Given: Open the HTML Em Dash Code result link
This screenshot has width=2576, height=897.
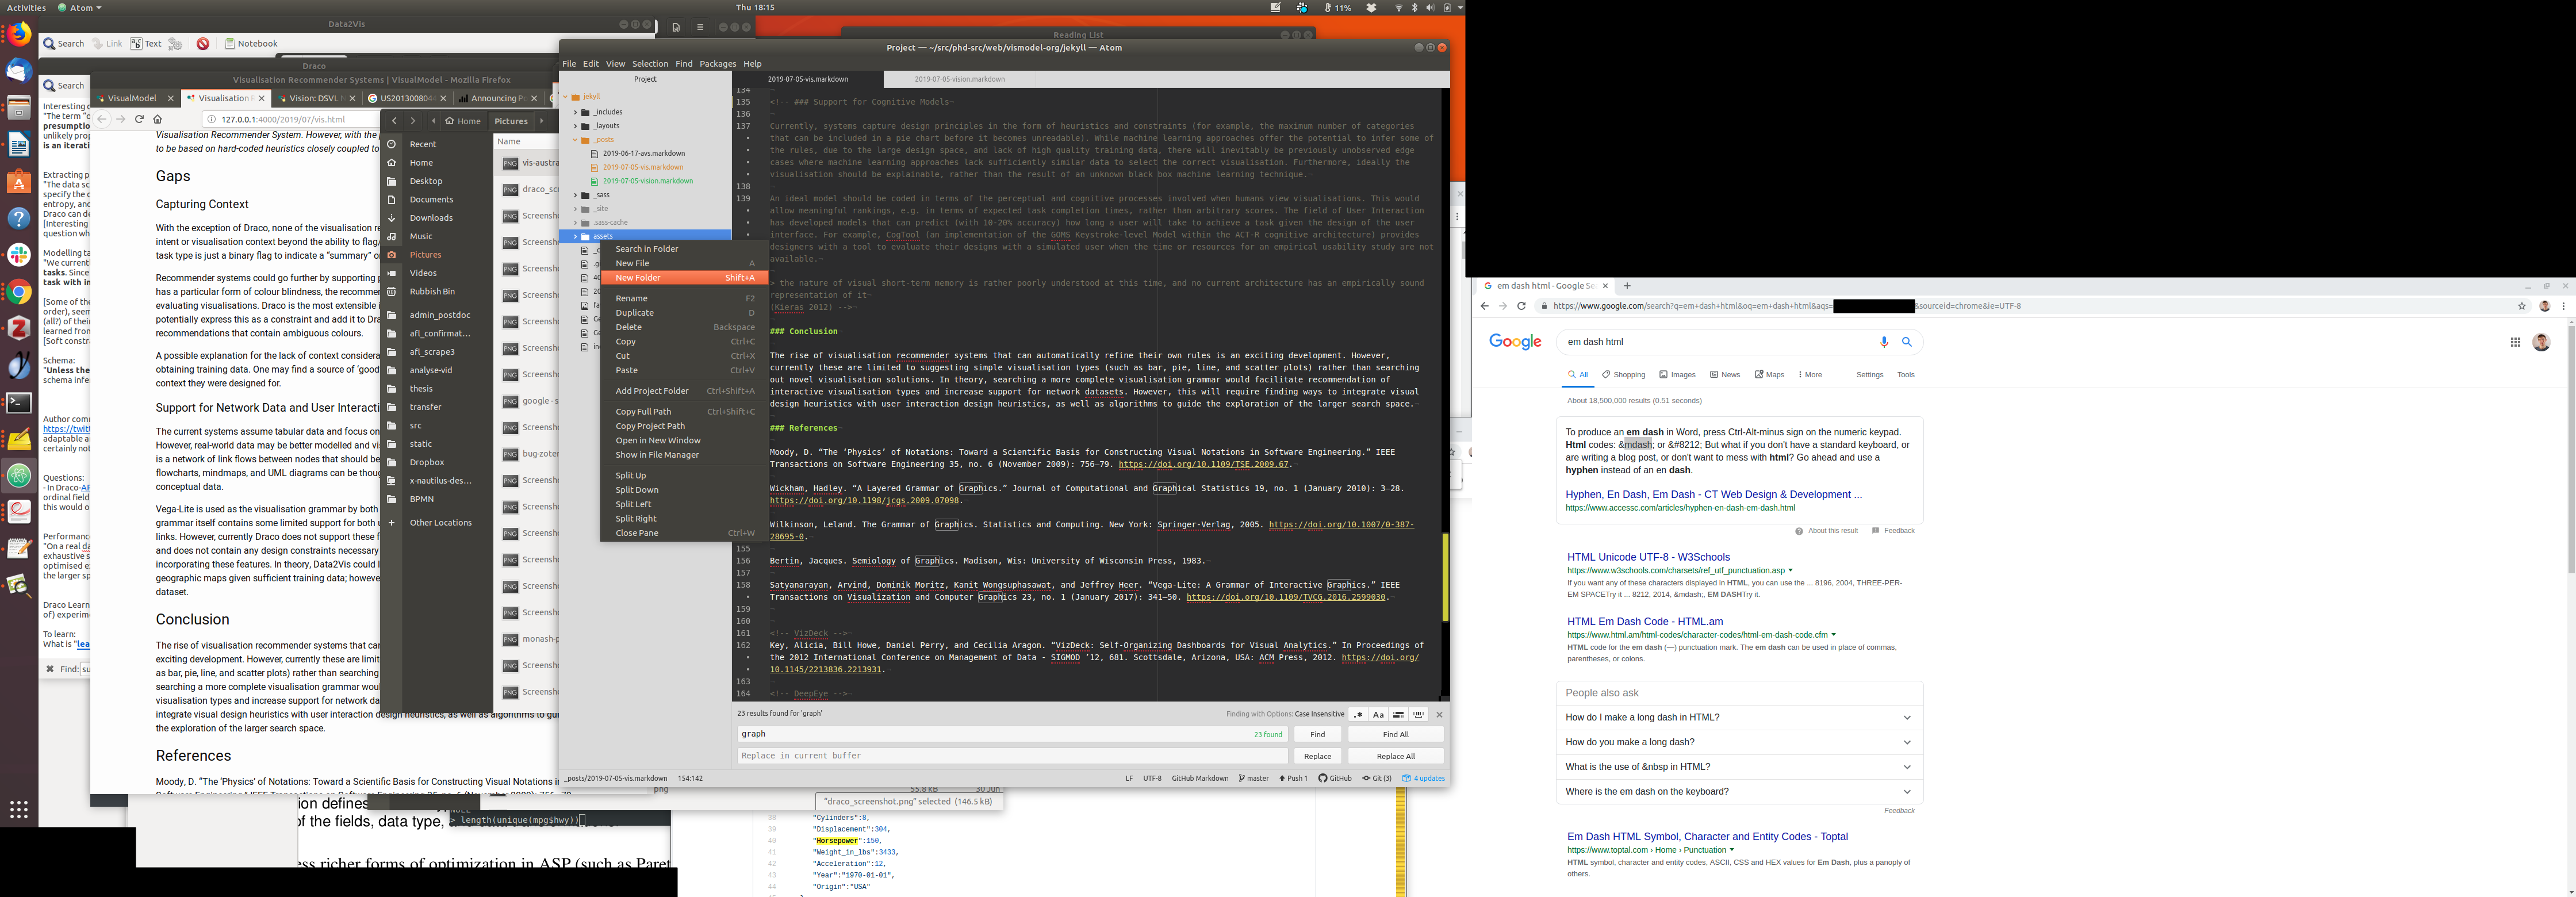Looking at the screenshot, I should 1644,621.
